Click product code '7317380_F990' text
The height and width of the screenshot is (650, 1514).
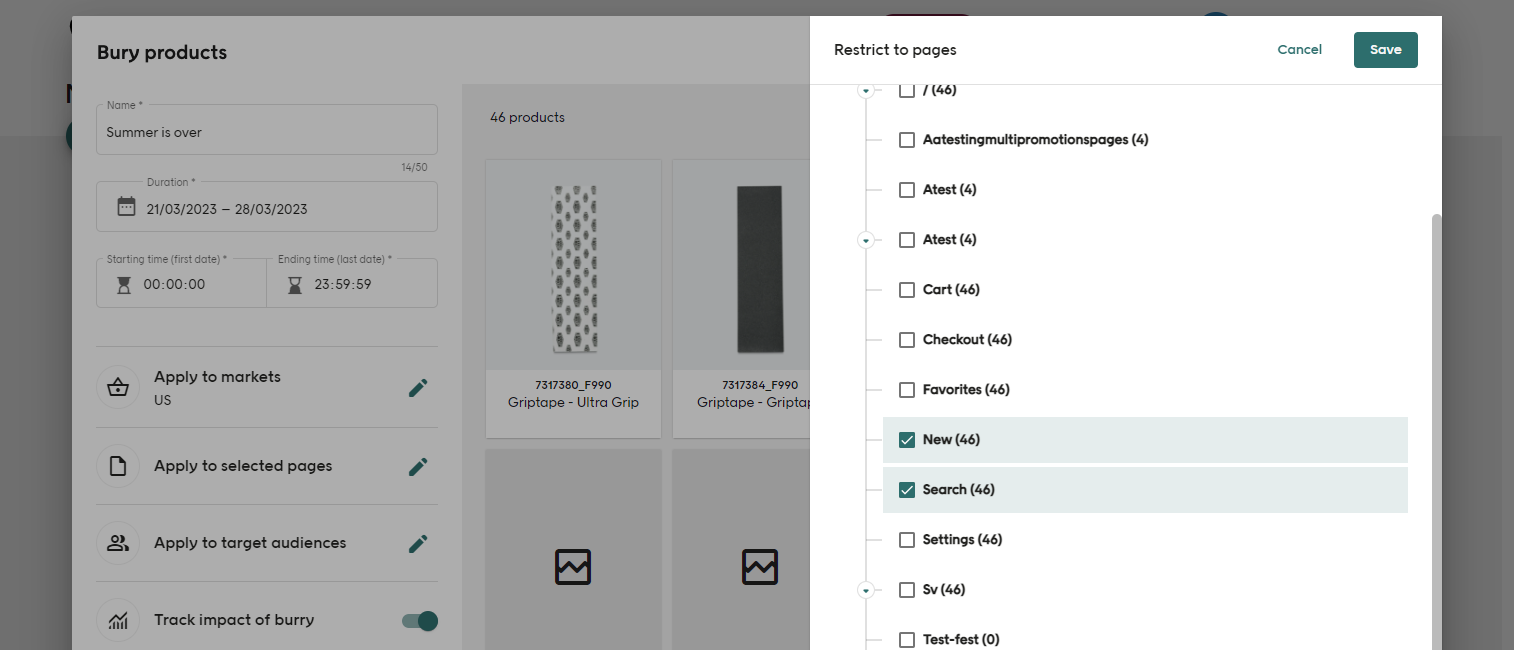click(x=573, y=385)
